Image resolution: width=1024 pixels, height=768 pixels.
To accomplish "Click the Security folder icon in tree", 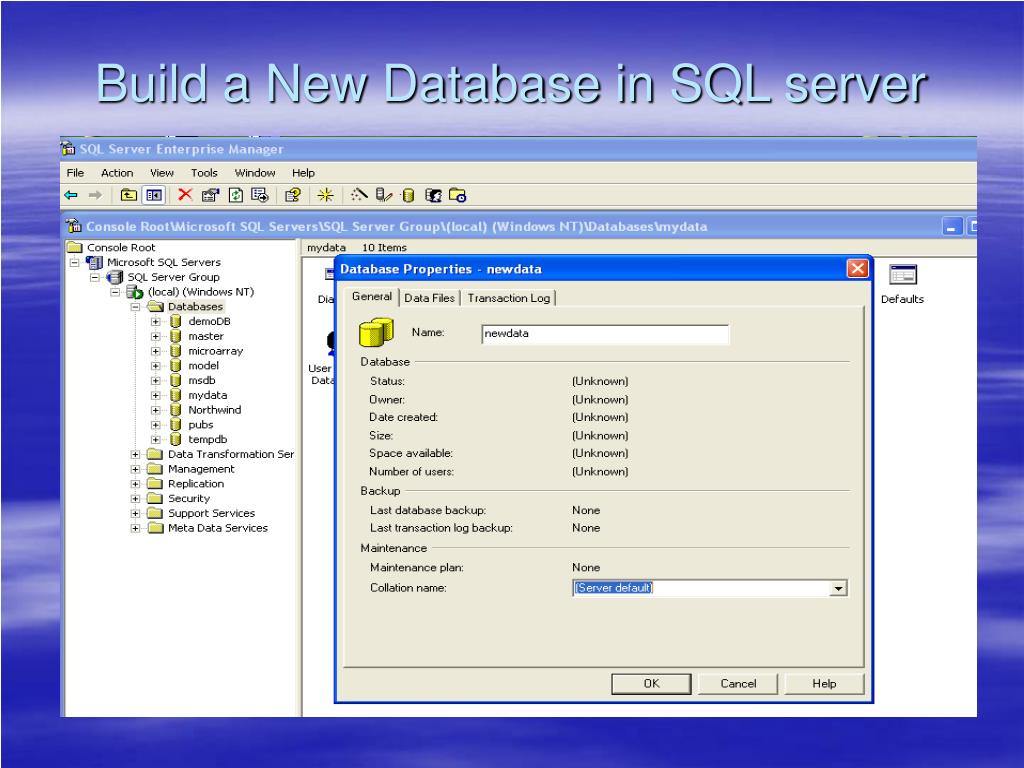I will tap(155, 498).
